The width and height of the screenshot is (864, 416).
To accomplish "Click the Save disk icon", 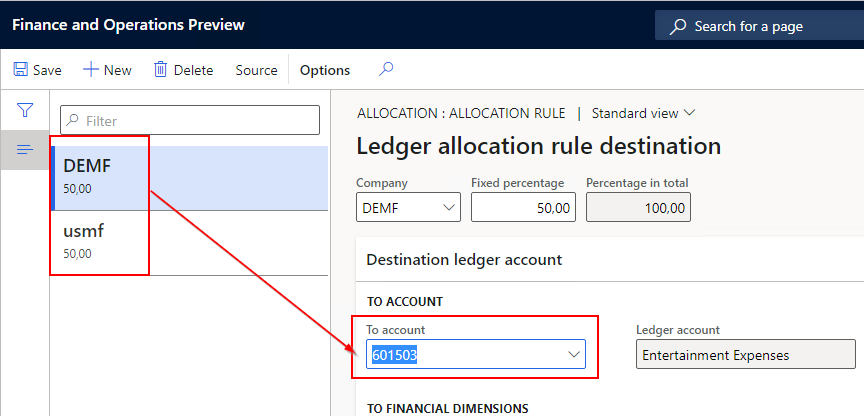I will coord(20,70).
